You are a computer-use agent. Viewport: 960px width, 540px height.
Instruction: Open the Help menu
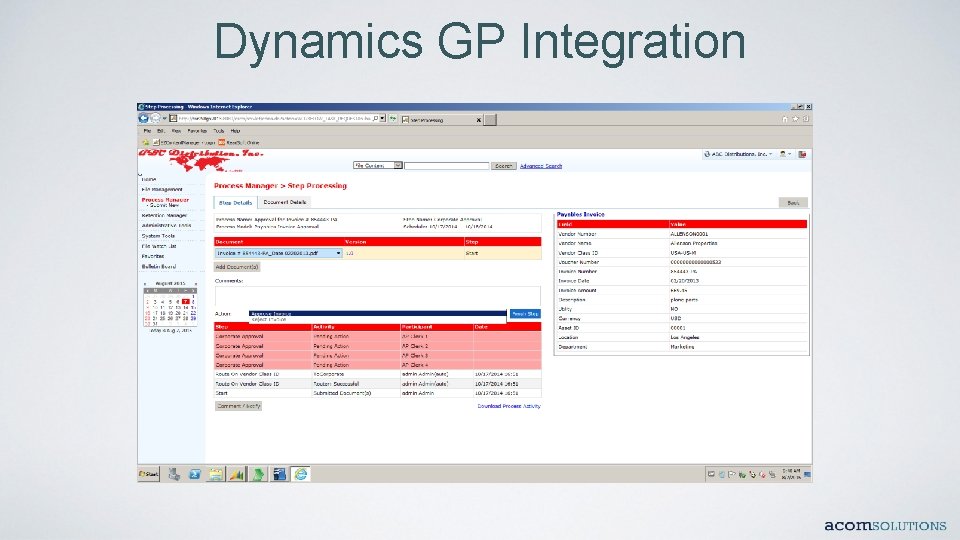pyautogui.click(x=235, y=131)
